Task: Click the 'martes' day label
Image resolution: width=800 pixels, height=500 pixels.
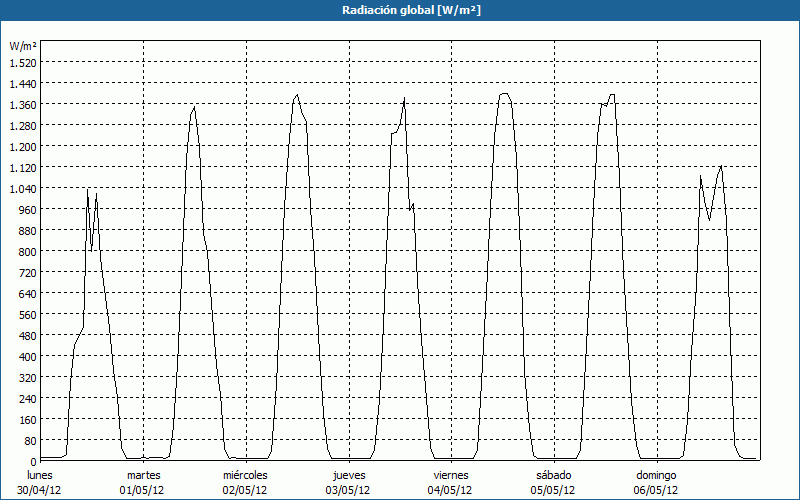Action: tap(143, 475)
